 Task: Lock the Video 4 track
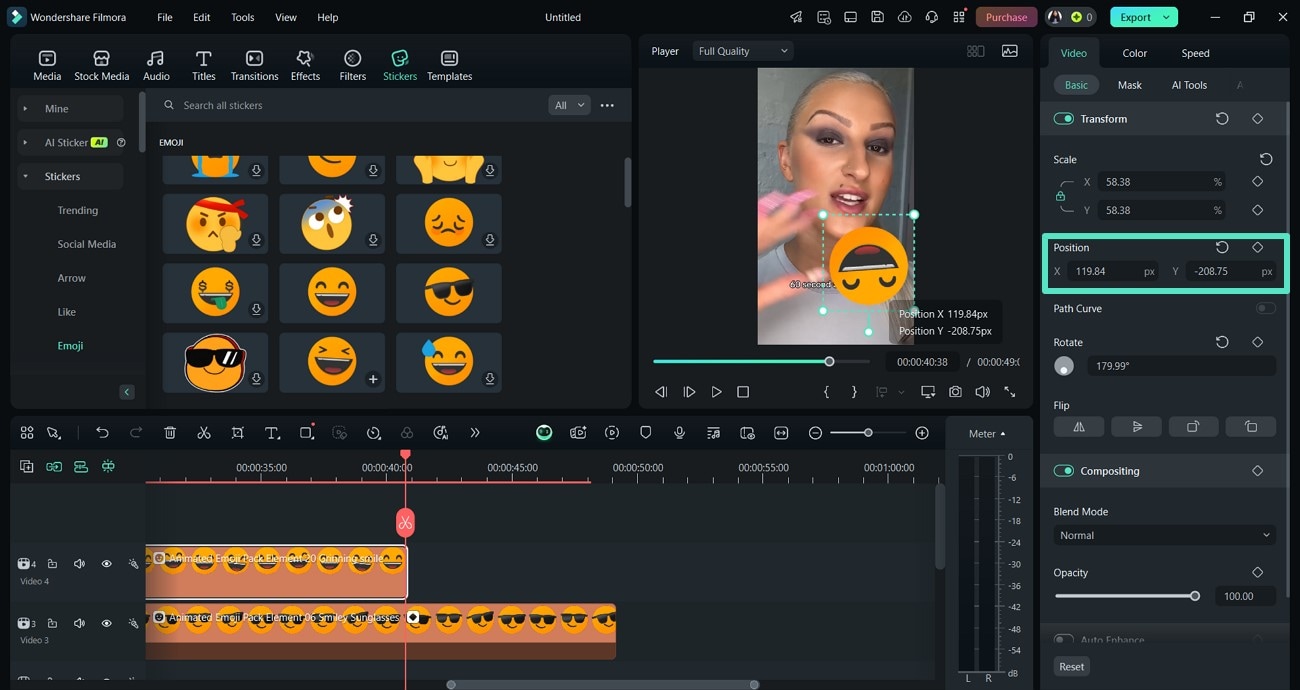[52, 564]
